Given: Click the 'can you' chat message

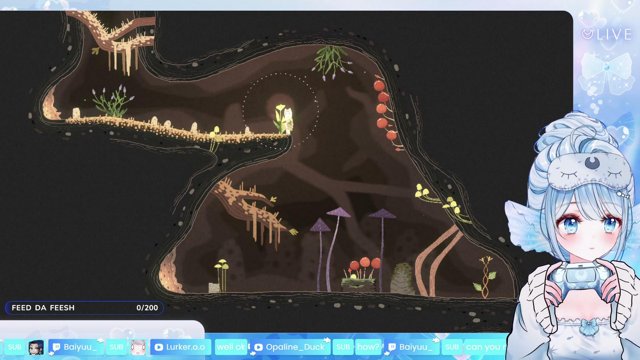Looking at the screenshot, I should (484, 347).
